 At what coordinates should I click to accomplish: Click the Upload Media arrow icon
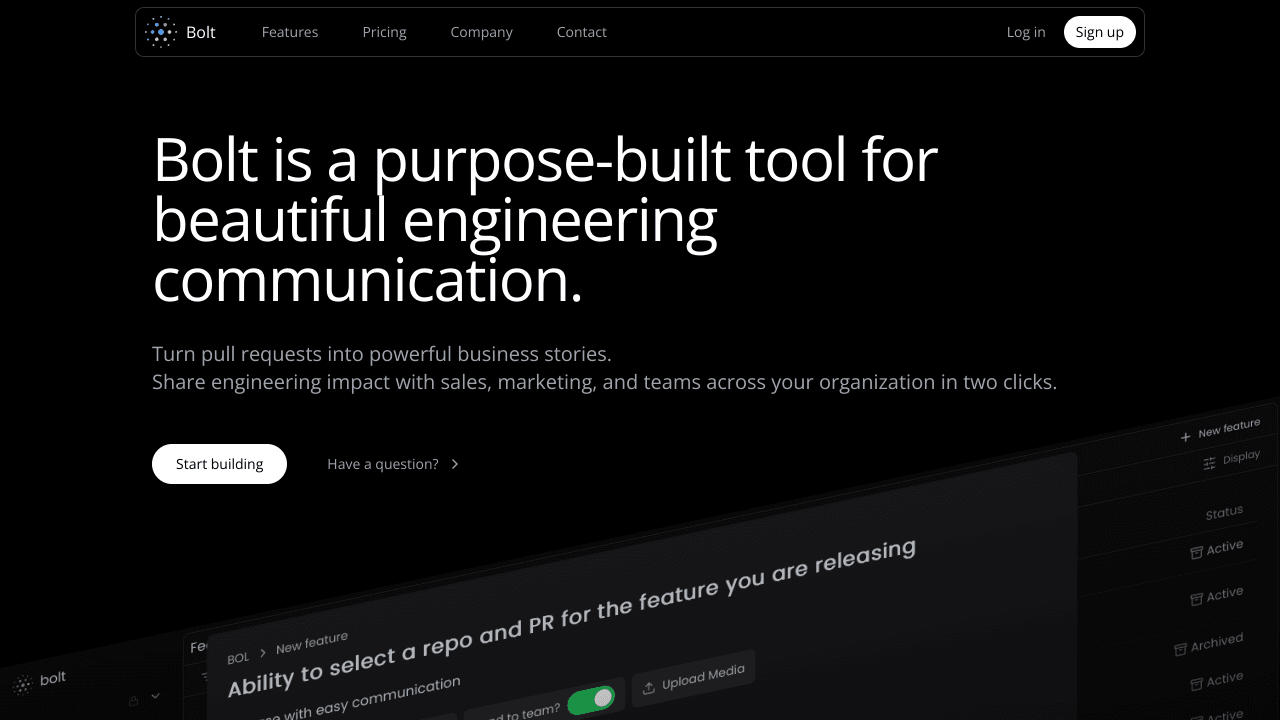(648, 687)
